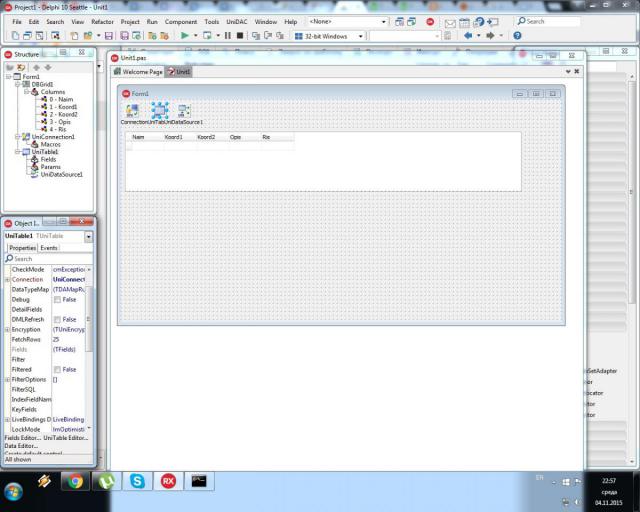
Task: Toggle the Filtered property checkbox
Action: point(58,370)
